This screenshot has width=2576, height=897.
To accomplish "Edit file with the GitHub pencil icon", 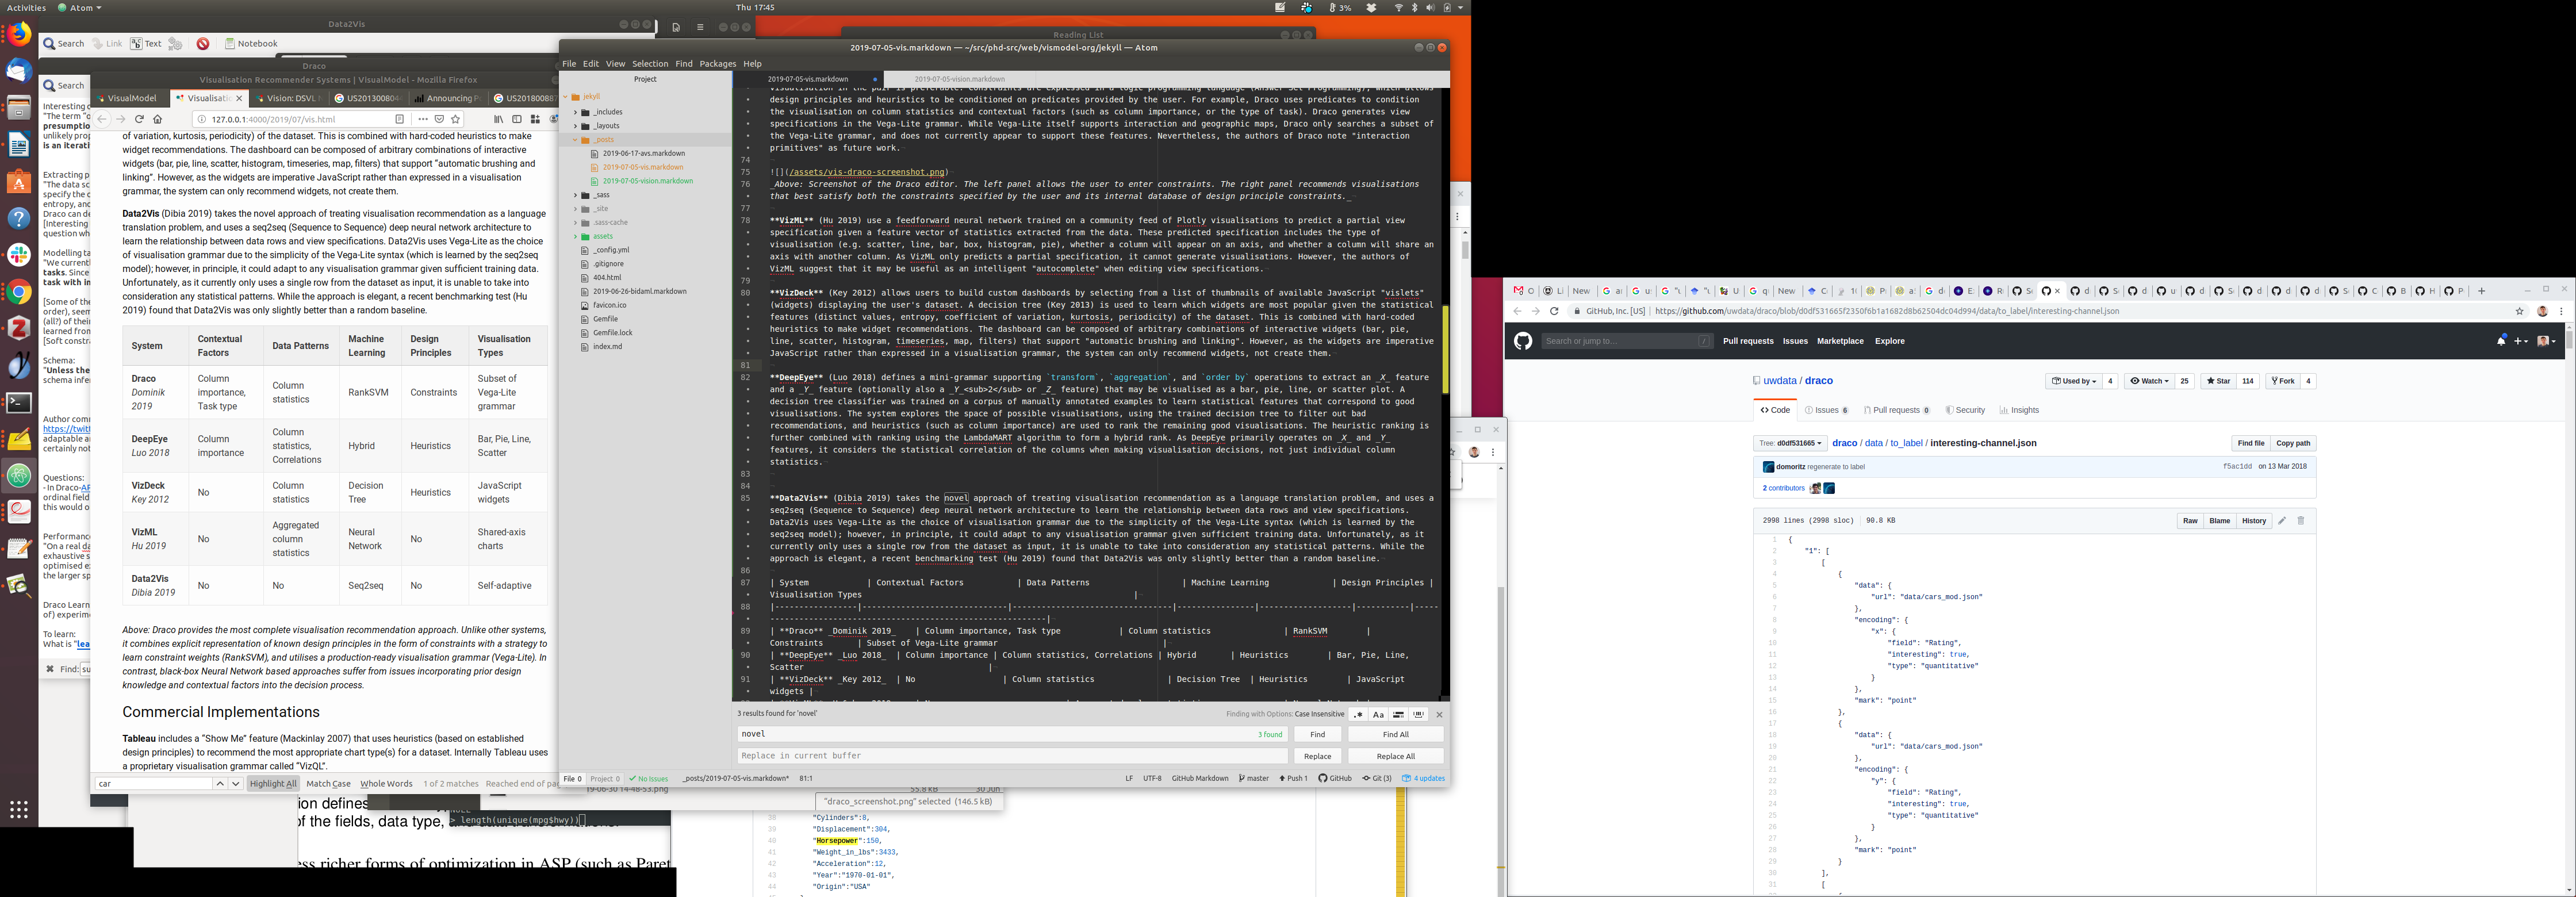I will pyautogui.click(x=2282, y=521).
